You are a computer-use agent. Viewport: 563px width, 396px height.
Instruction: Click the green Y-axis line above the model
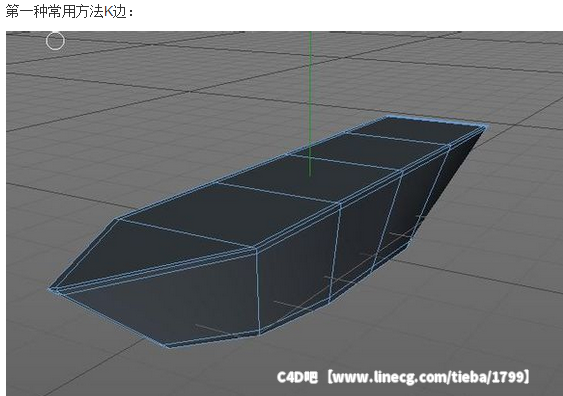[x=310, y=104]
